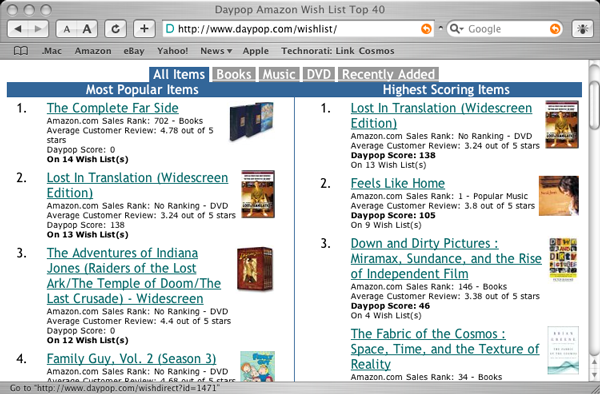
Task: Click the 'Most Popular Items' heading
Action: (142, 90)
